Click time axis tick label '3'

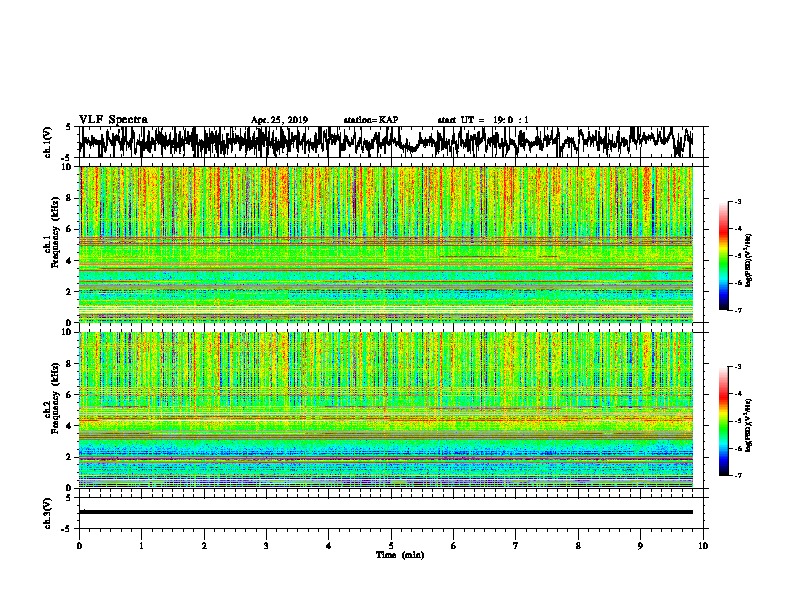266,546
